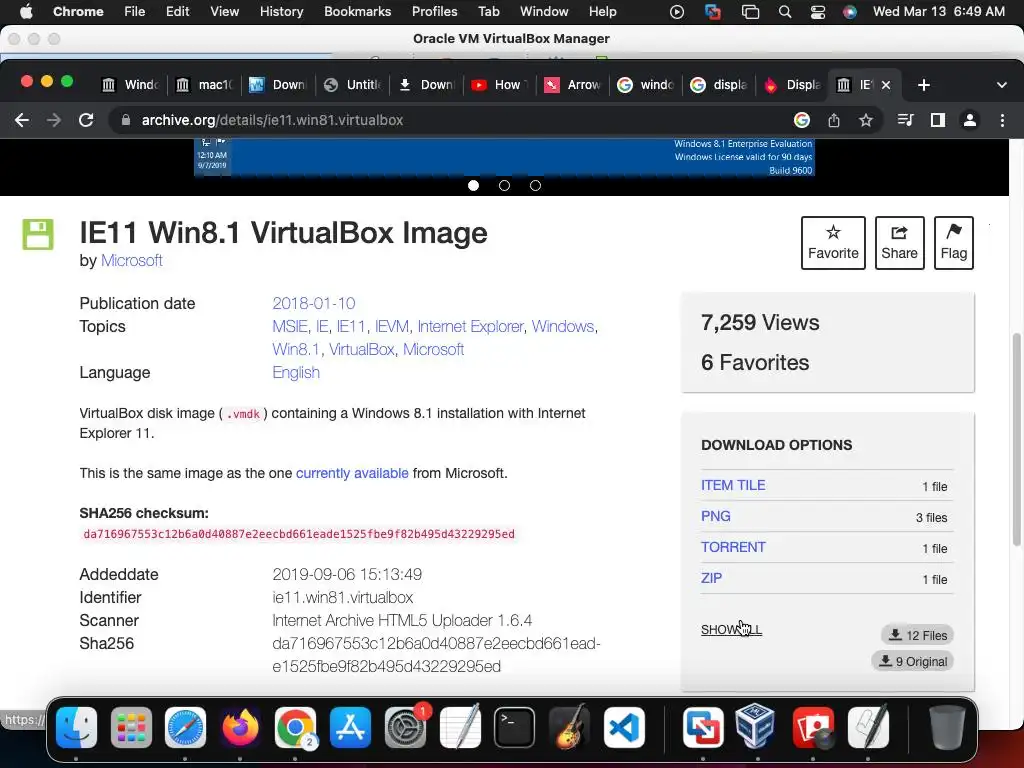Download the ZIP file

711,578
